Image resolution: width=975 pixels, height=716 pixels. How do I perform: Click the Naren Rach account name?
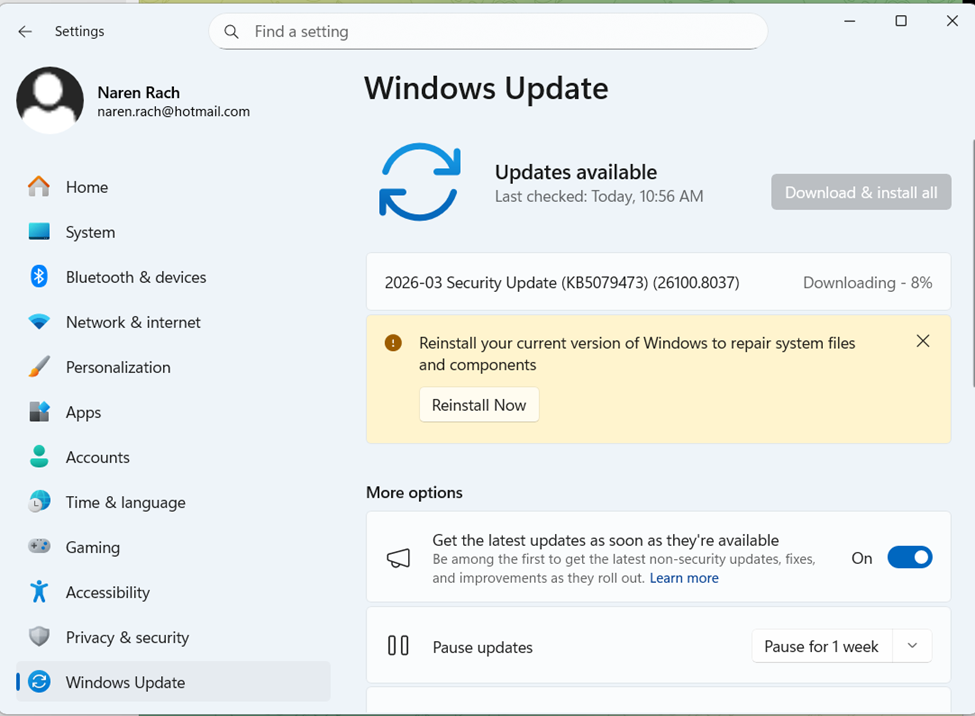click(139, 93)
